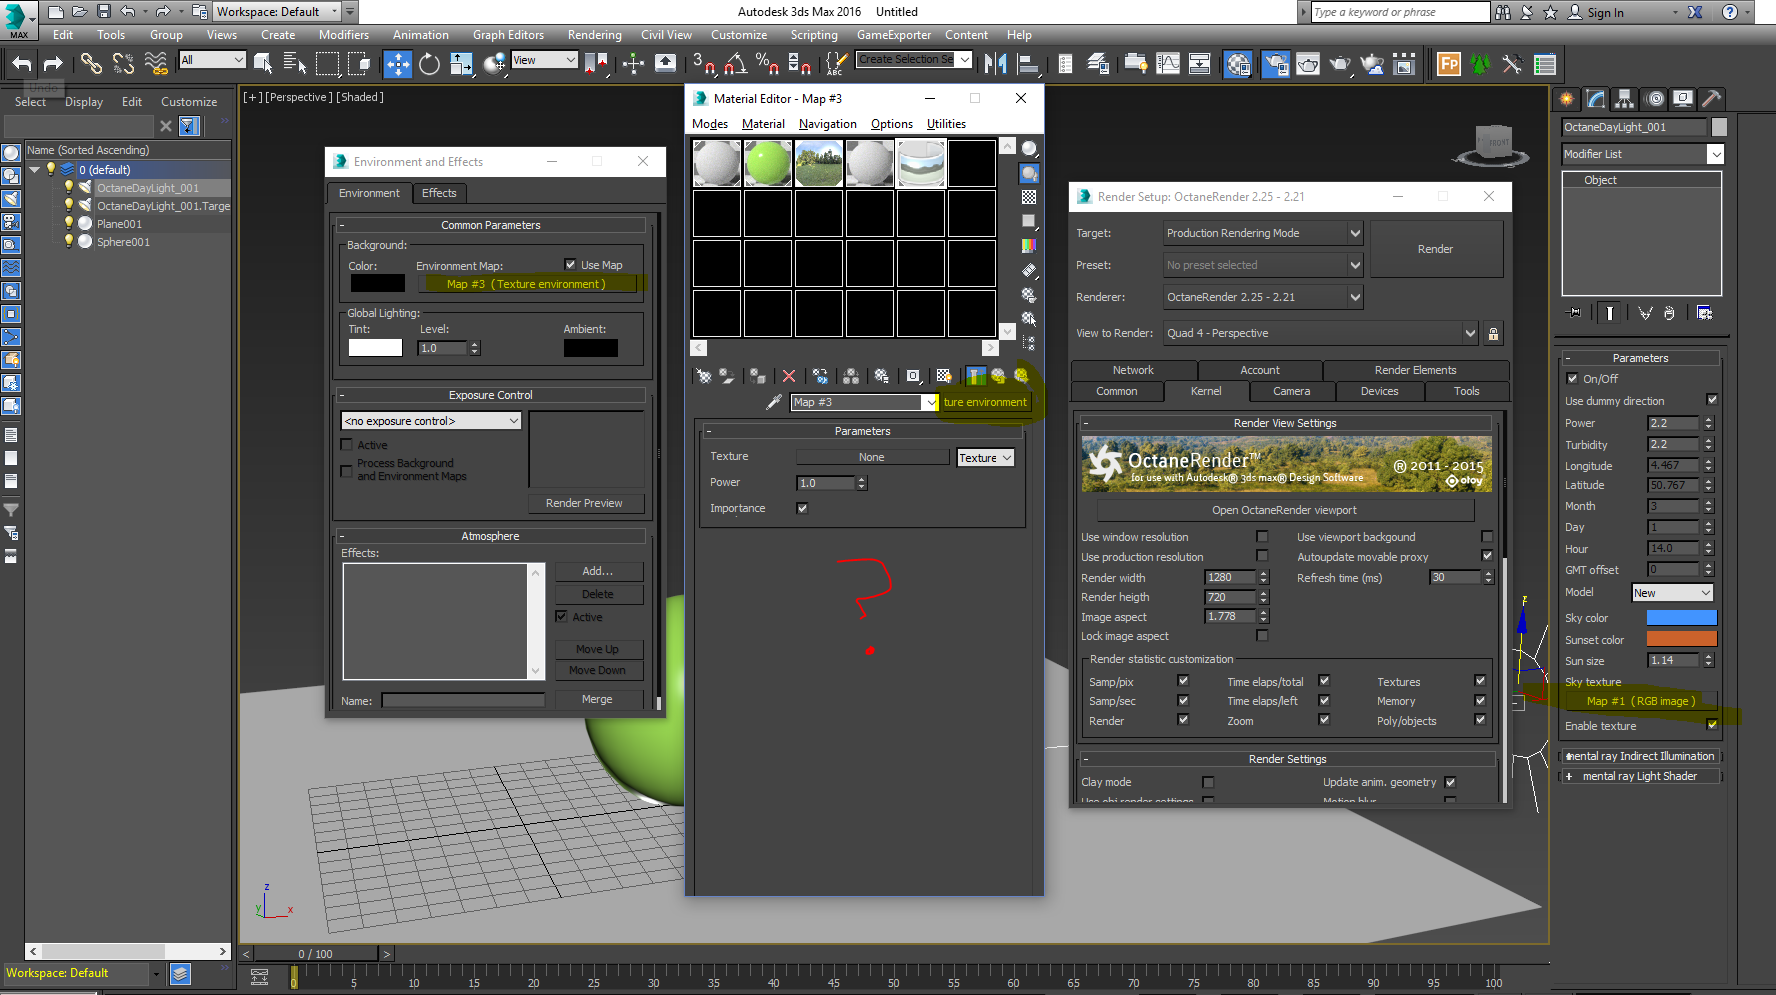
Task: Open the Rendered Frame Window icon
Action: (1307, 64)
